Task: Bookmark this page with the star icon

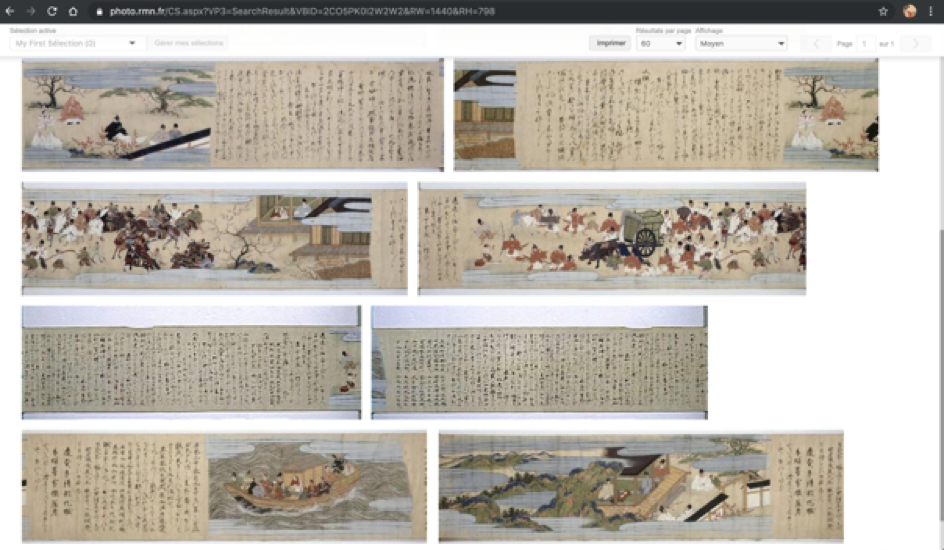Action: click(883, 11)
